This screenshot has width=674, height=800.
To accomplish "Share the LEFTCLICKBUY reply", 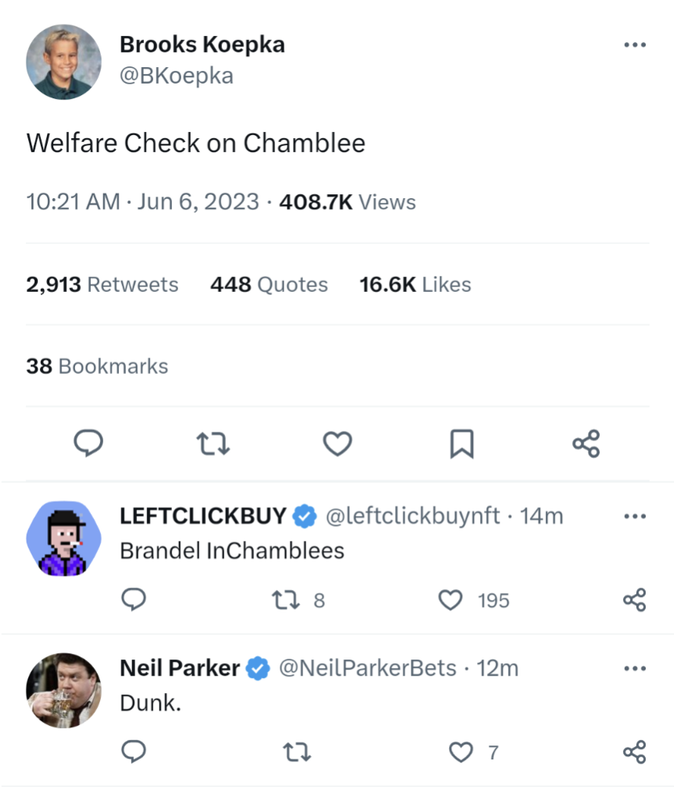I will pos(634,599).
